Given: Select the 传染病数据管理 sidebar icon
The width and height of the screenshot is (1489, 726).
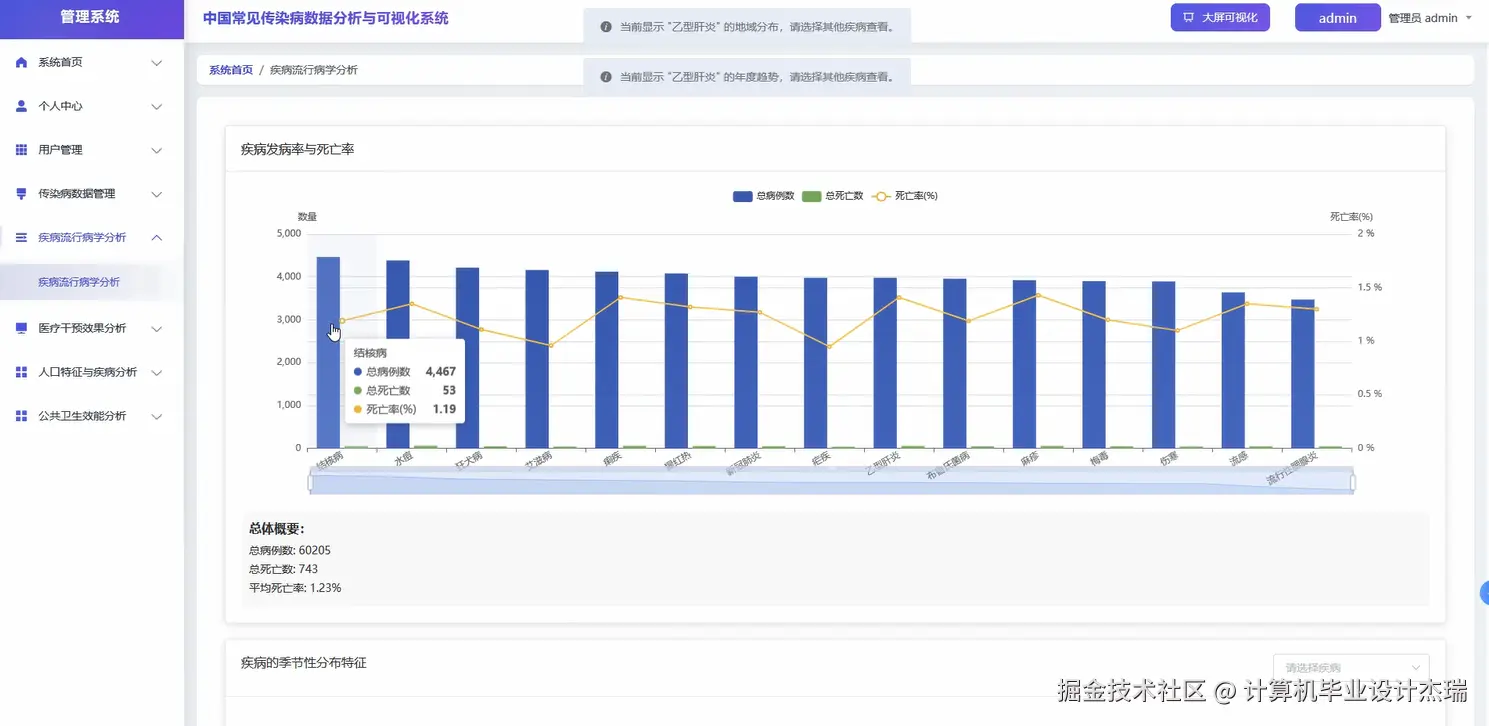Looking at the screenshot, I should (x=20, y=193).
